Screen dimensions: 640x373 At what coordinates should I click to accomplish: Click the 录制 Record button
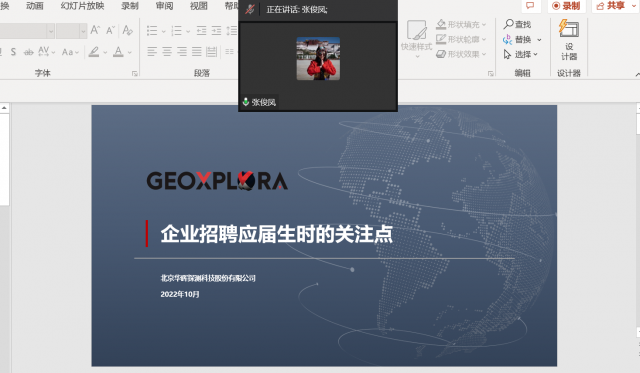pos(566,6)
